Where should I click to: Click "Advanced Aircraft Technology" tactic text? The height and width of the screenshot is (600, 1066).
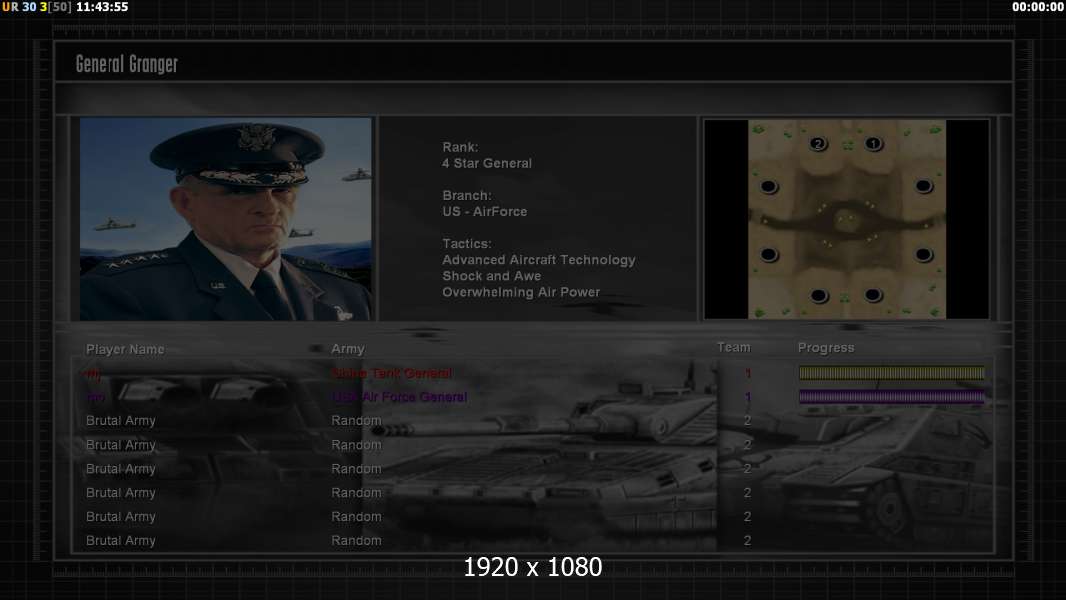(x=538, y=260)
